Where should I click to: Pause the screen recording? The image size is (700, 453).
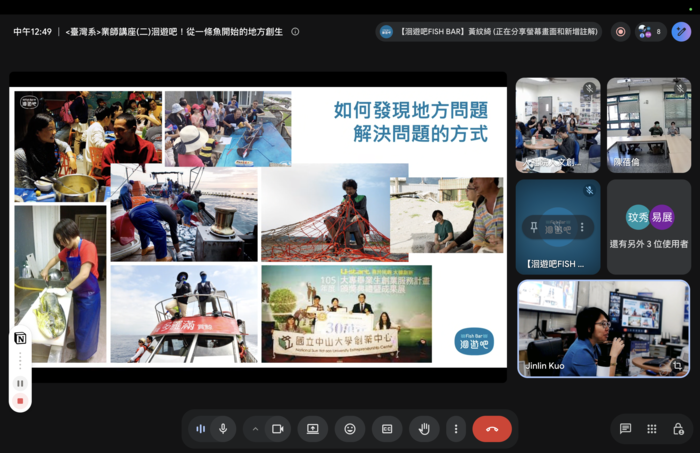click(x=20, y=383)
